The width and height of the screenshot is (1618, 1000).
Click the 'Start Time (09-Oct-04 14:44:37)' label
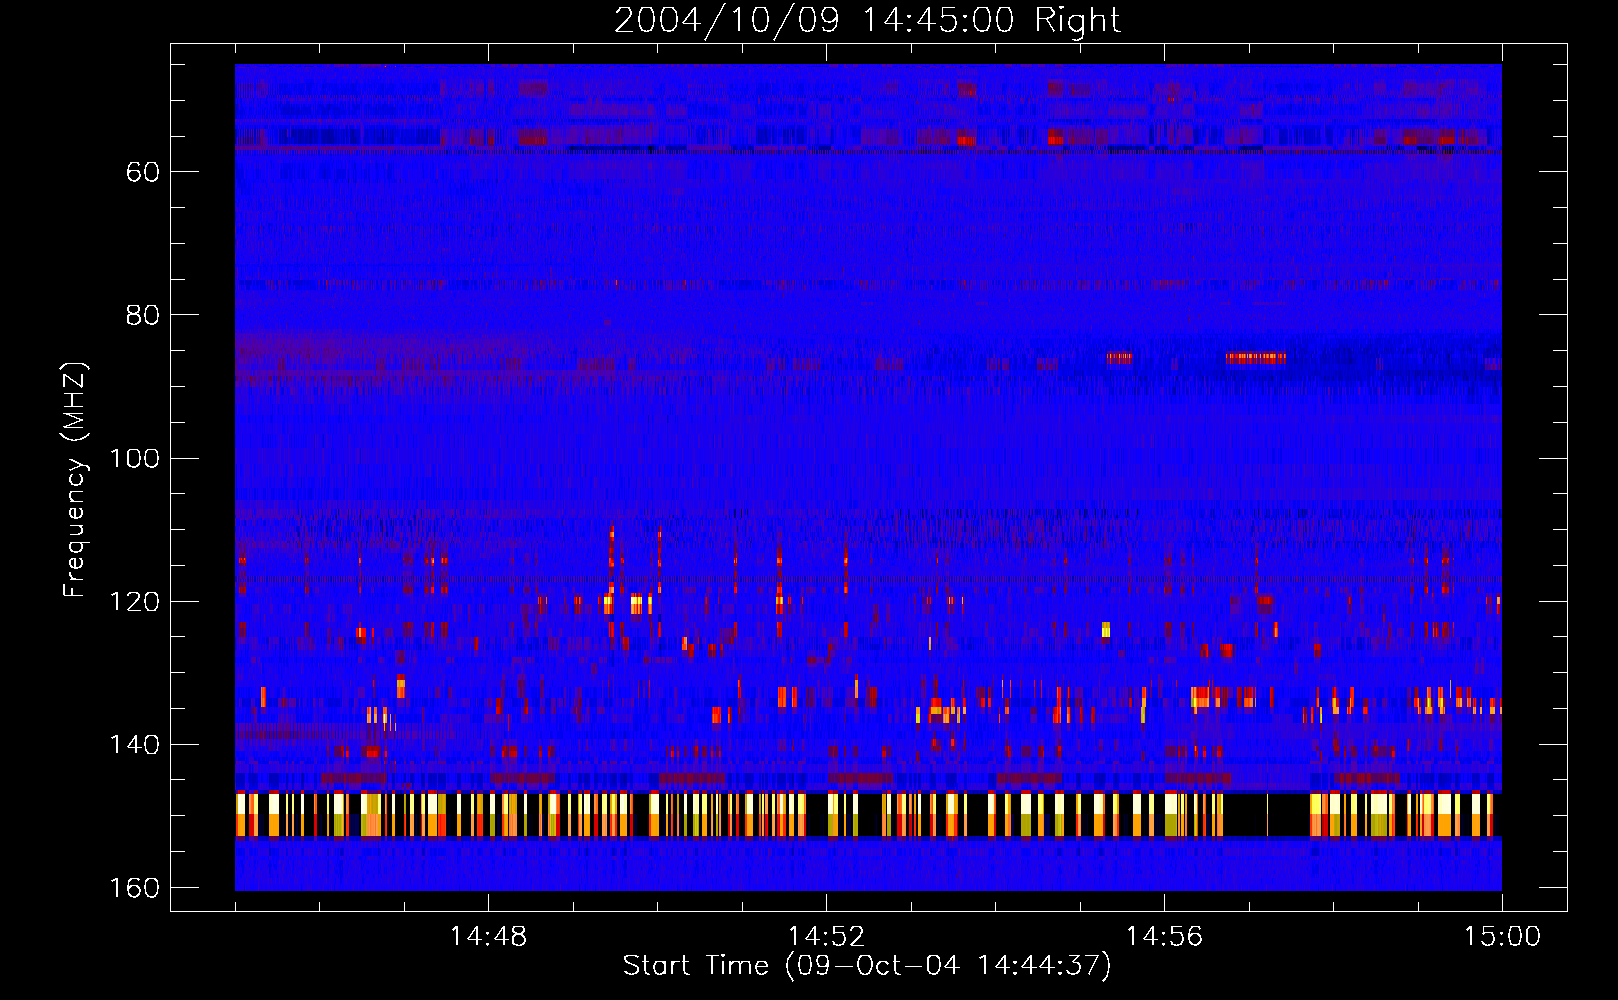pos(867,966)
